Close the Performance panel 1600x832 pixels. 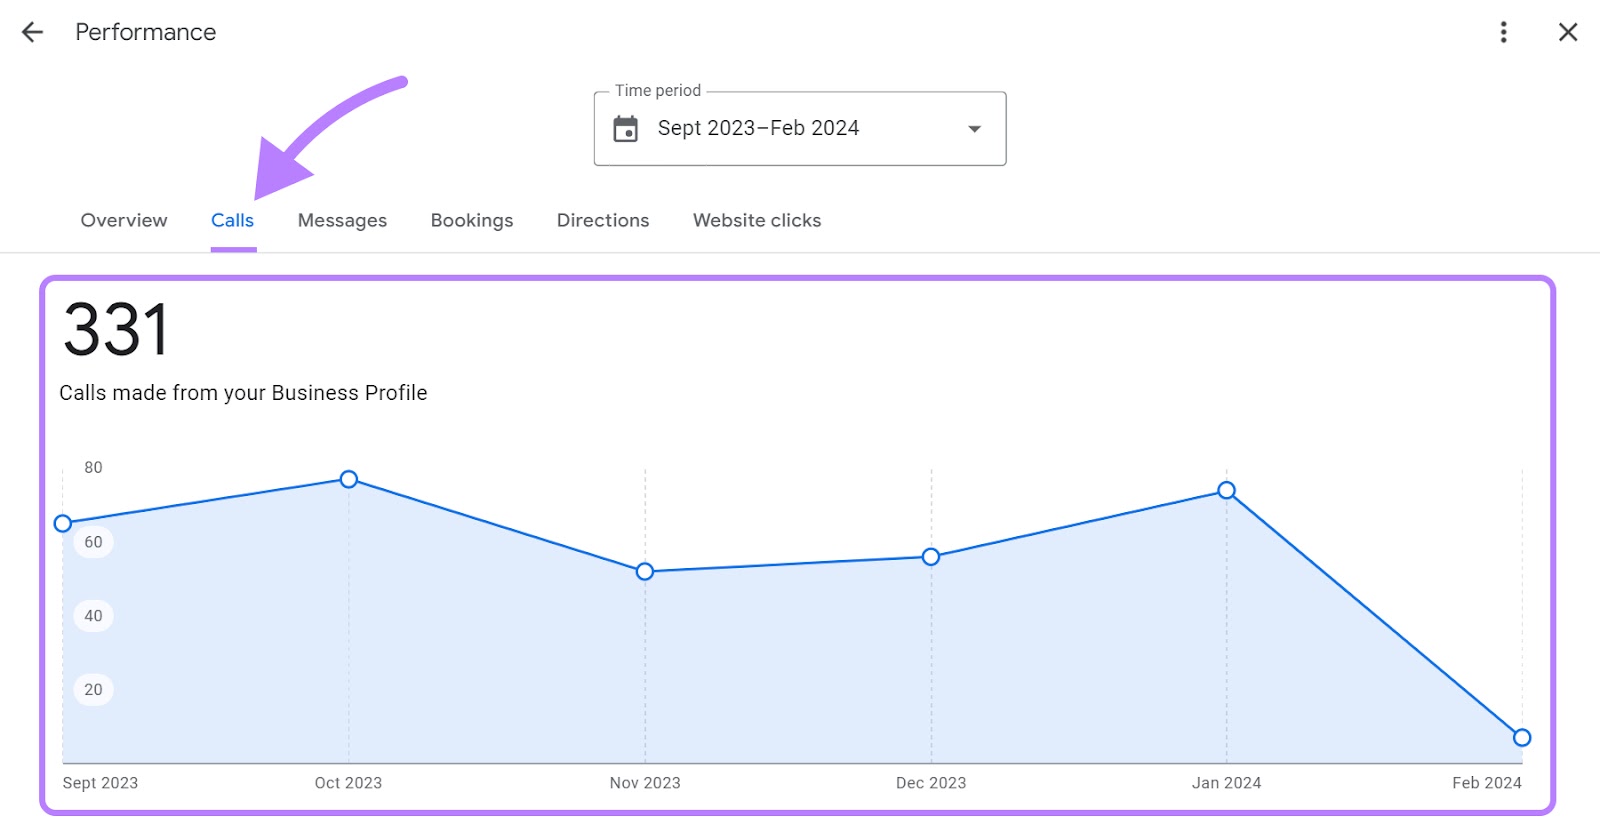(1567, 32)
